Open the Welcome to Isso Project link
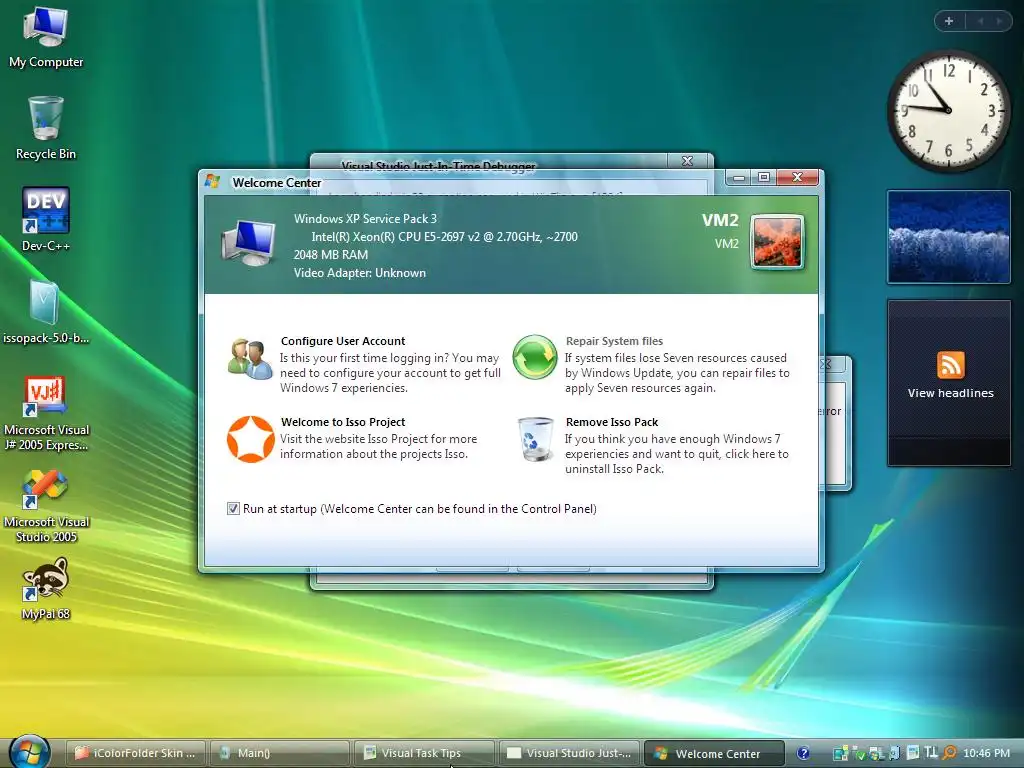Image resolution: width=1024 pixels, height=768 pixels. [343, 422]
